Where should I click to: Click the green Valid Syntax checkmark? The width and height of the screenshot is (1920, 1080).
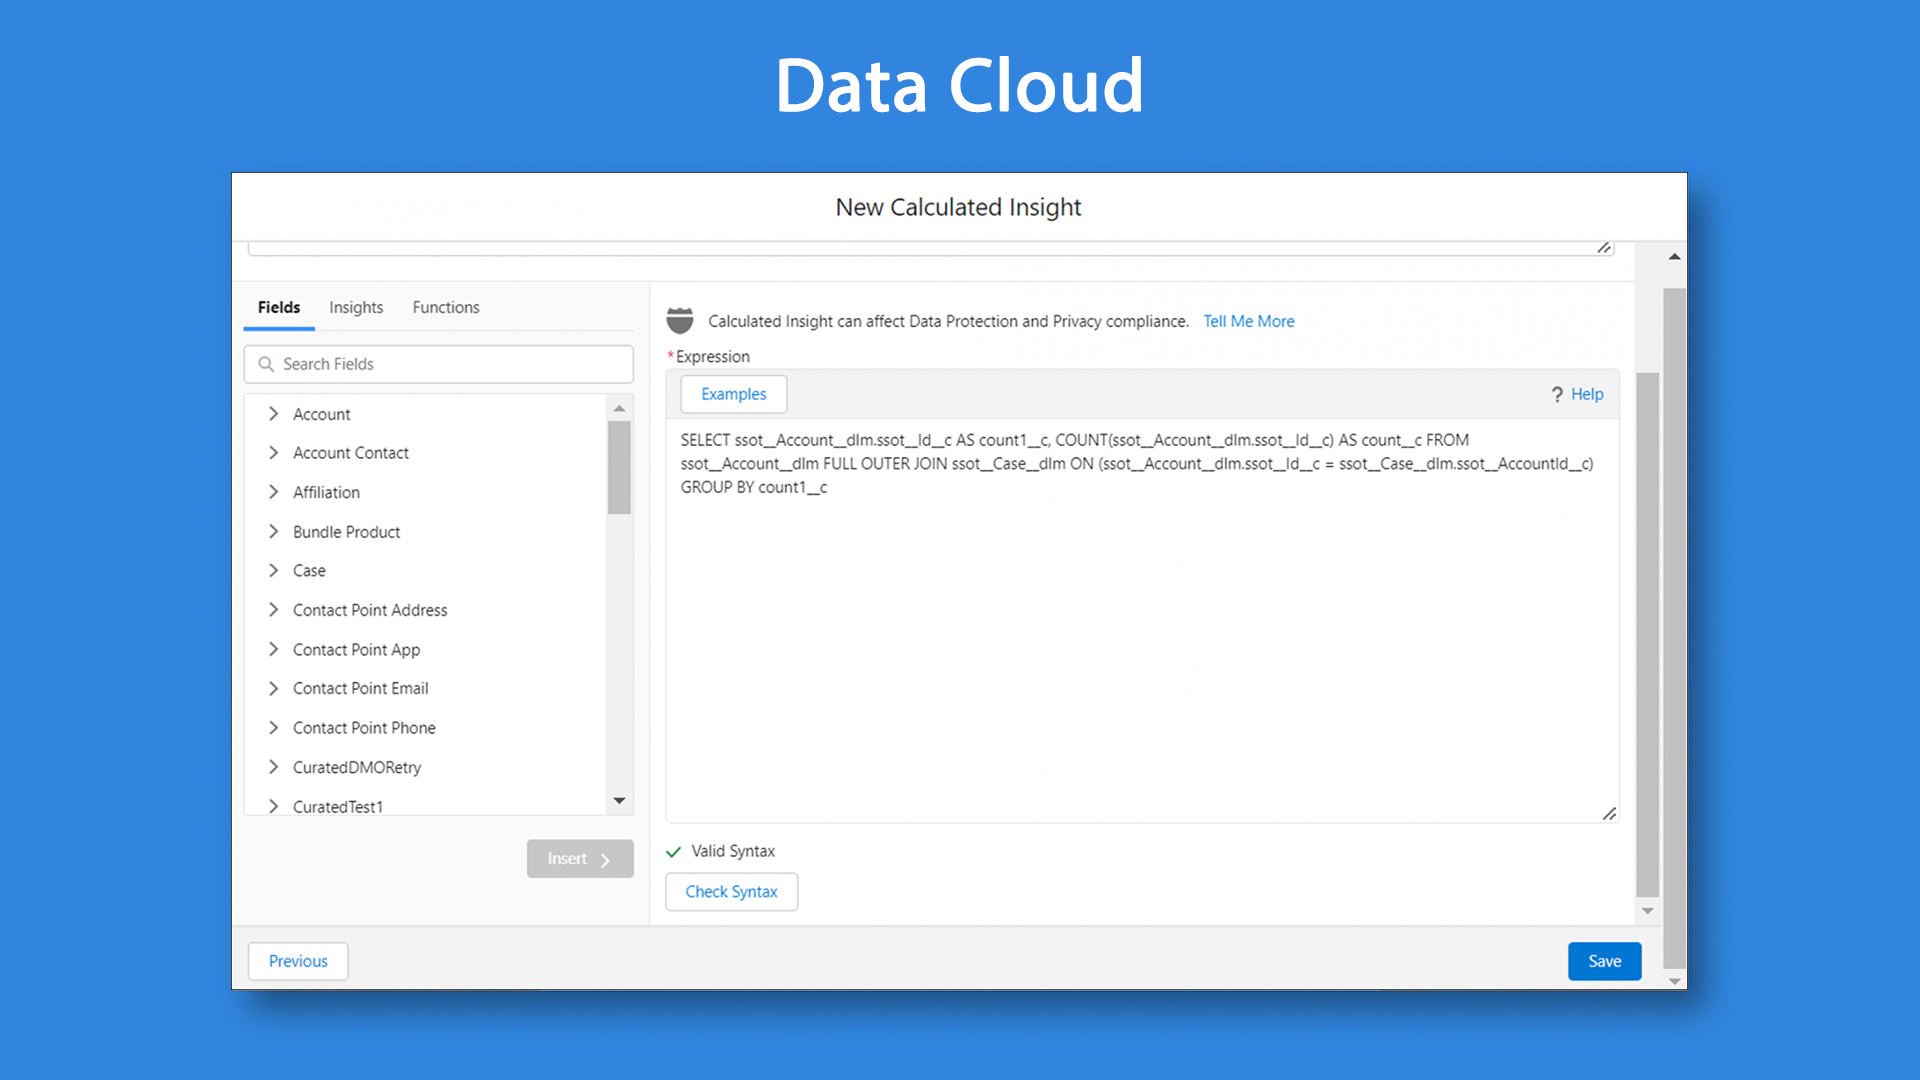click(x=673, y=852)
